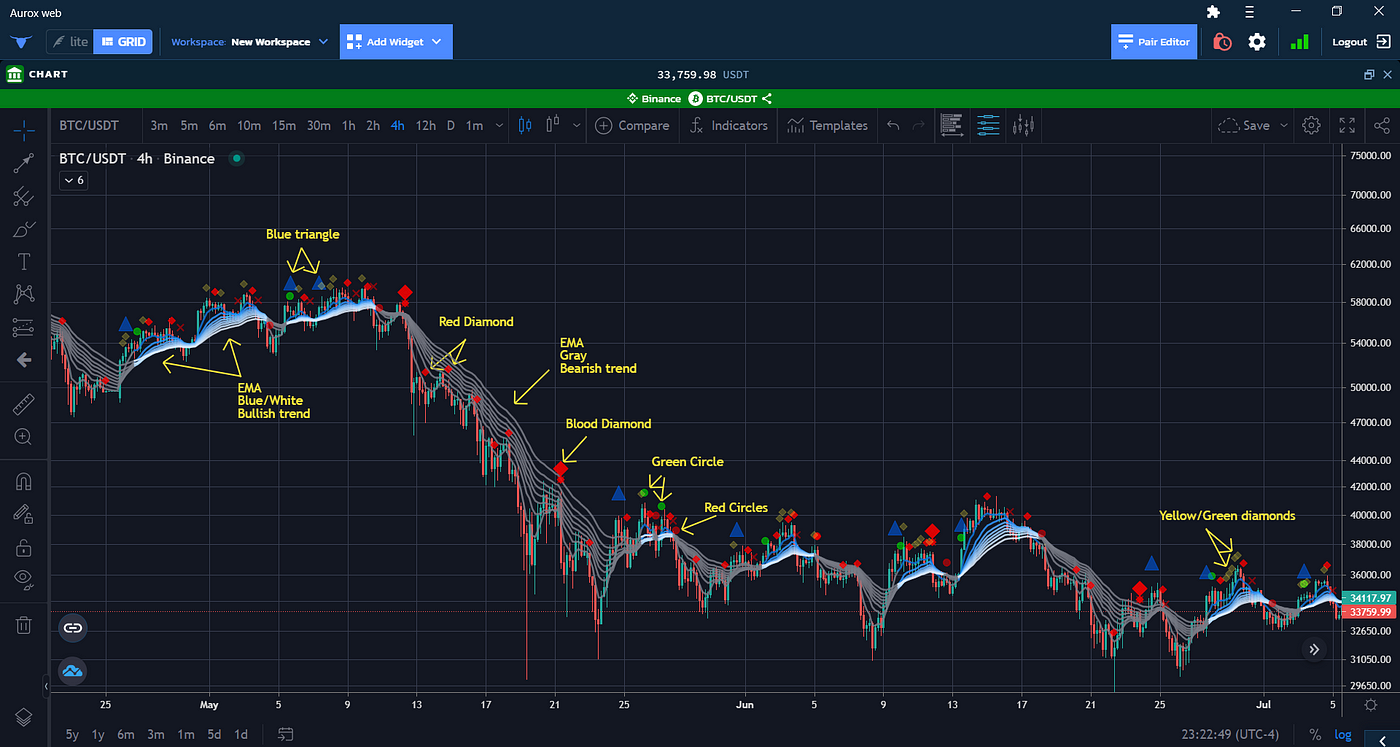Click the share icon in chart toolbar
This screenshot has height=747, width=1400.
coord(1382,125)
